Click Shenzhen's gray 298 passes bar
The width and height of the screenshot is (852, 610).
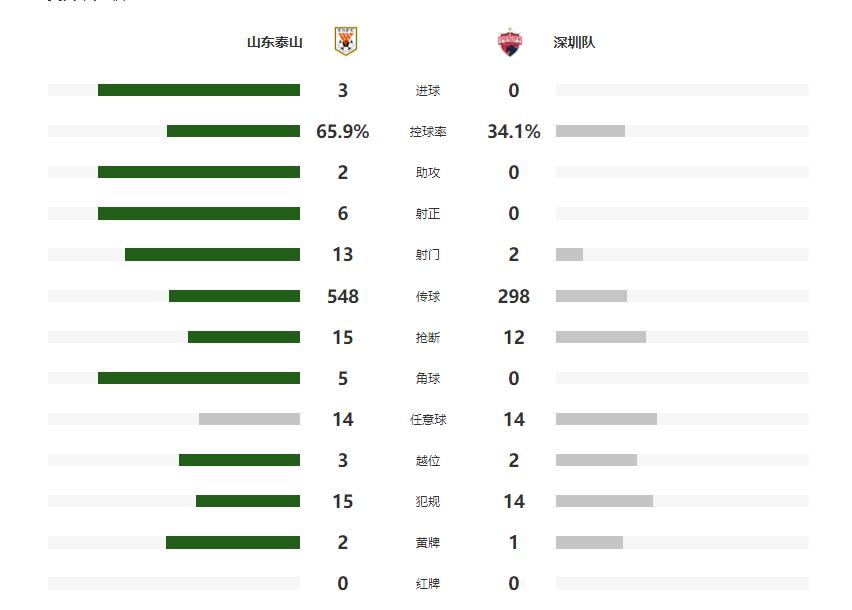click(591, 296)
